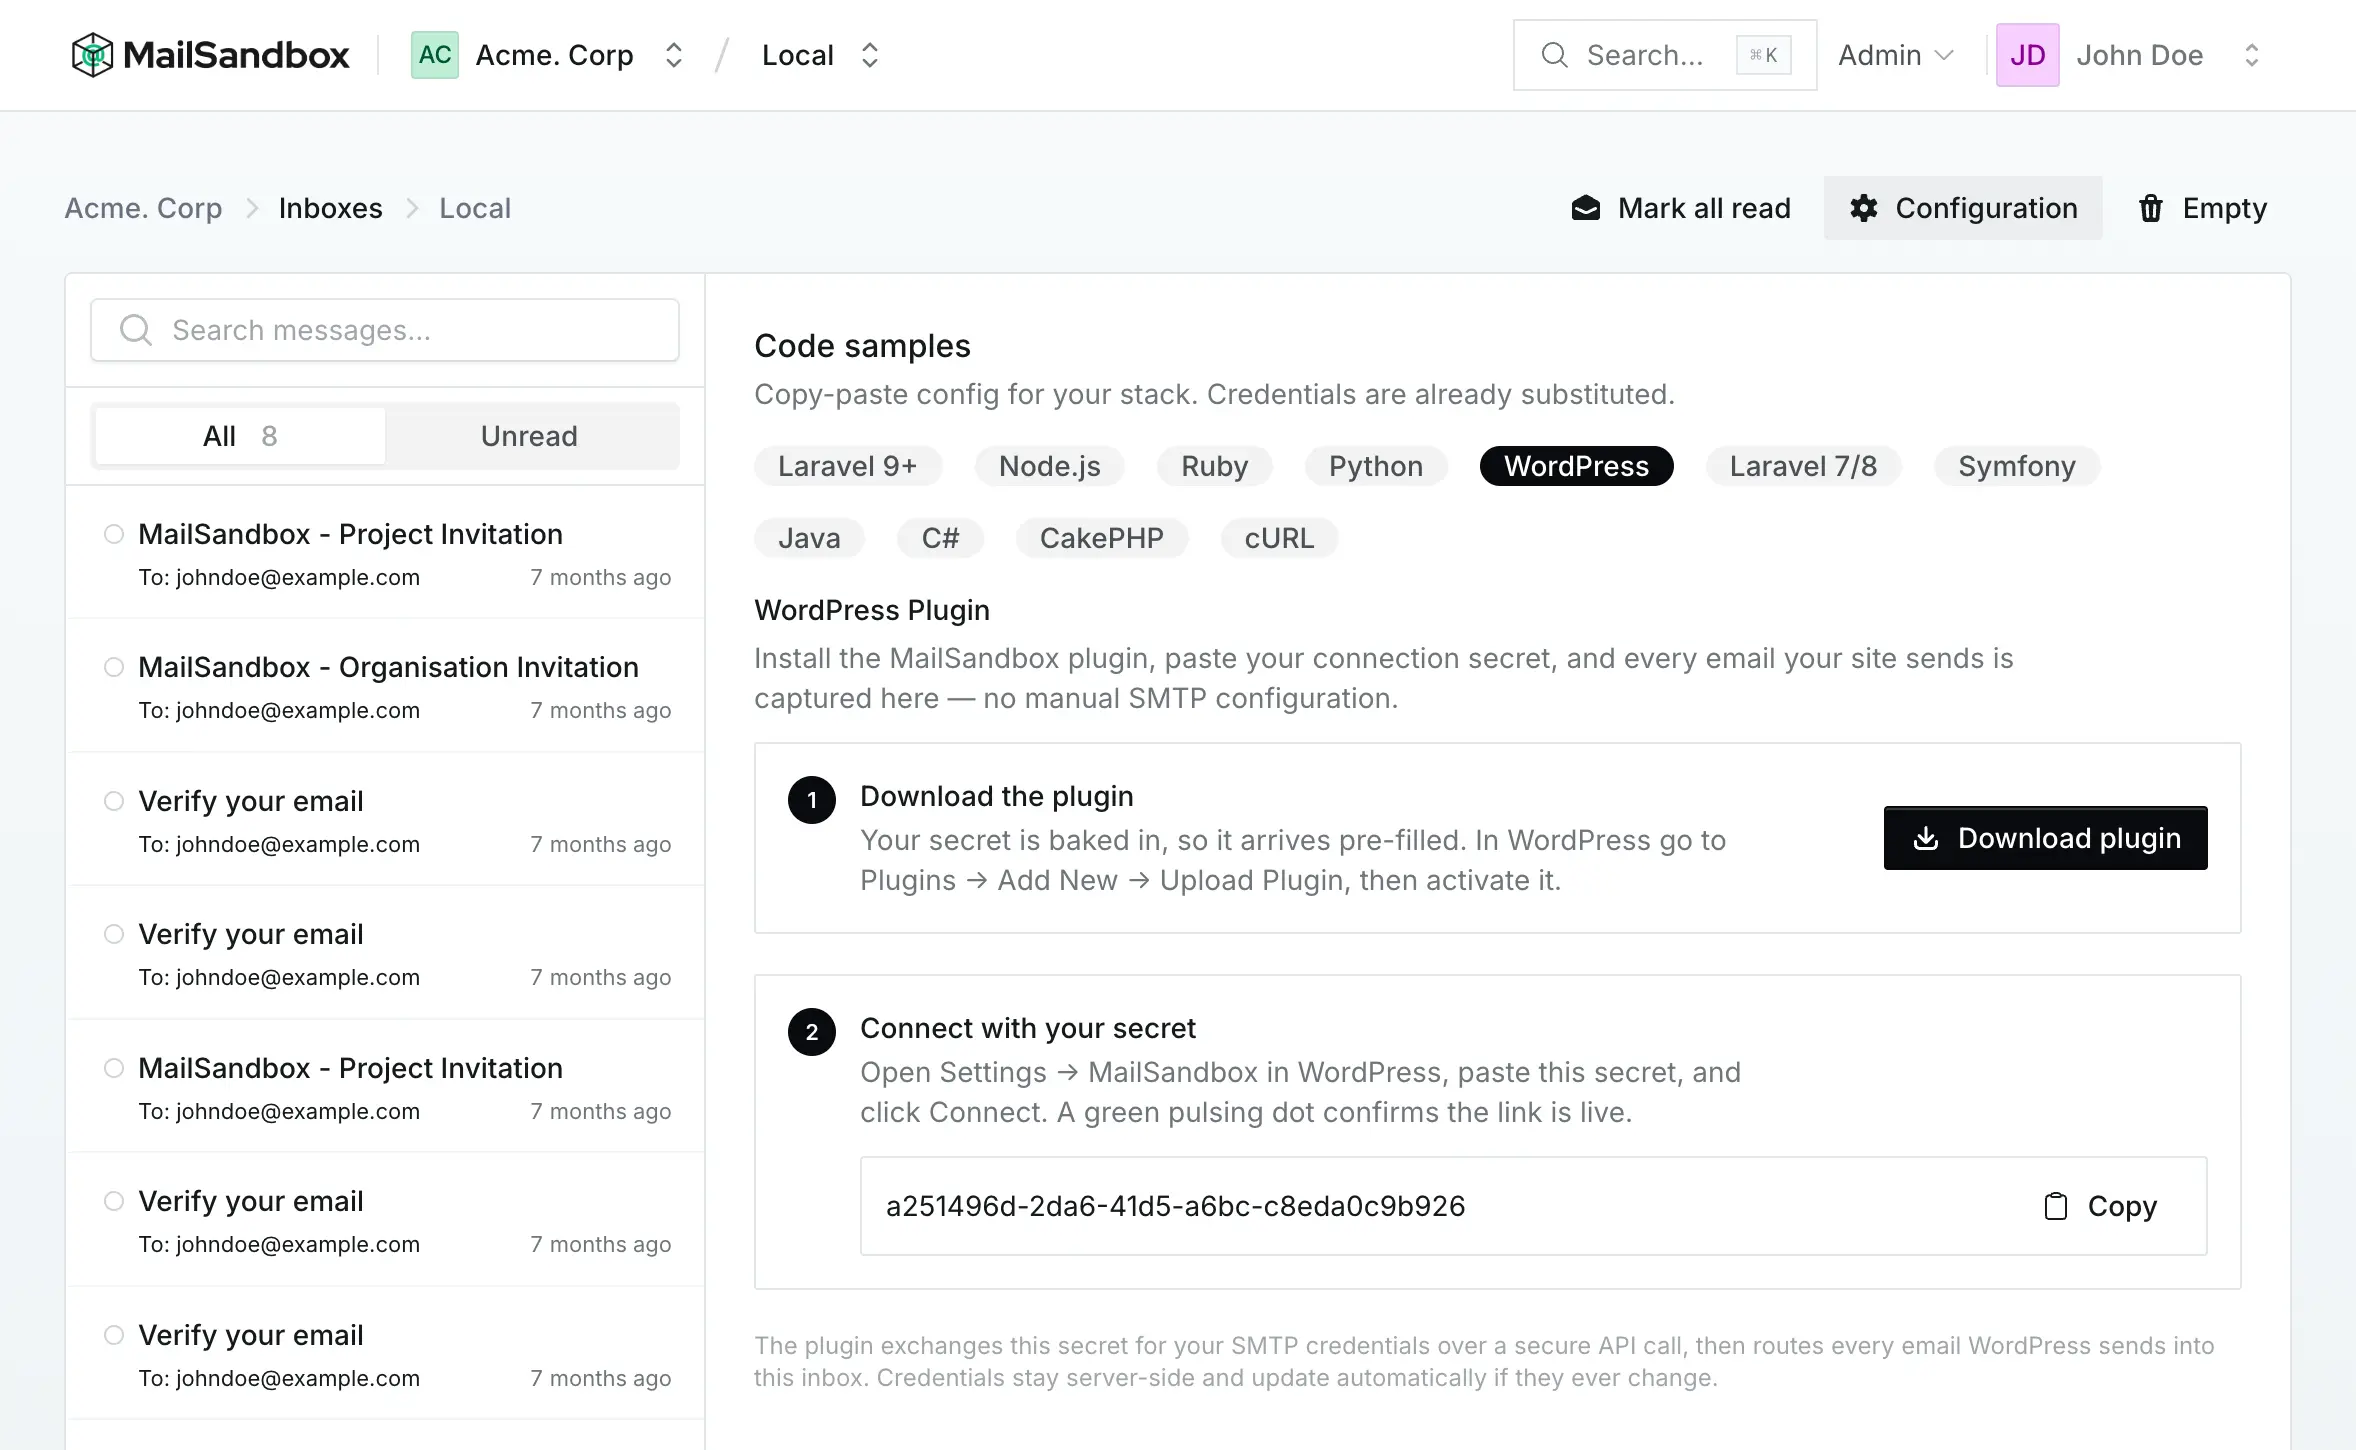
Task: Click the download arrow icon on Download plugin
Action: point(1925,838)
